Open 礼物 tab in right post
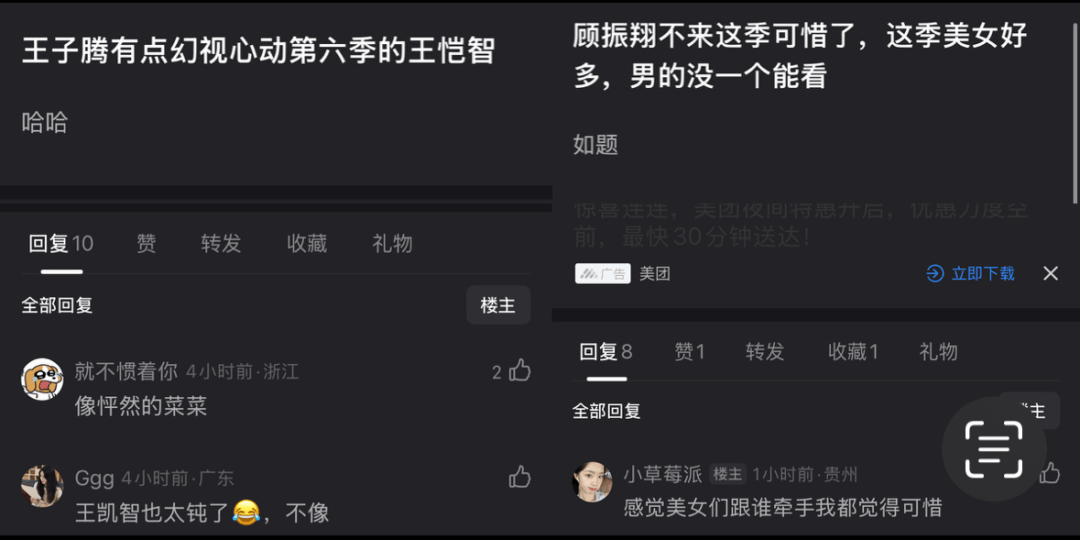 [x=938, y=352]
